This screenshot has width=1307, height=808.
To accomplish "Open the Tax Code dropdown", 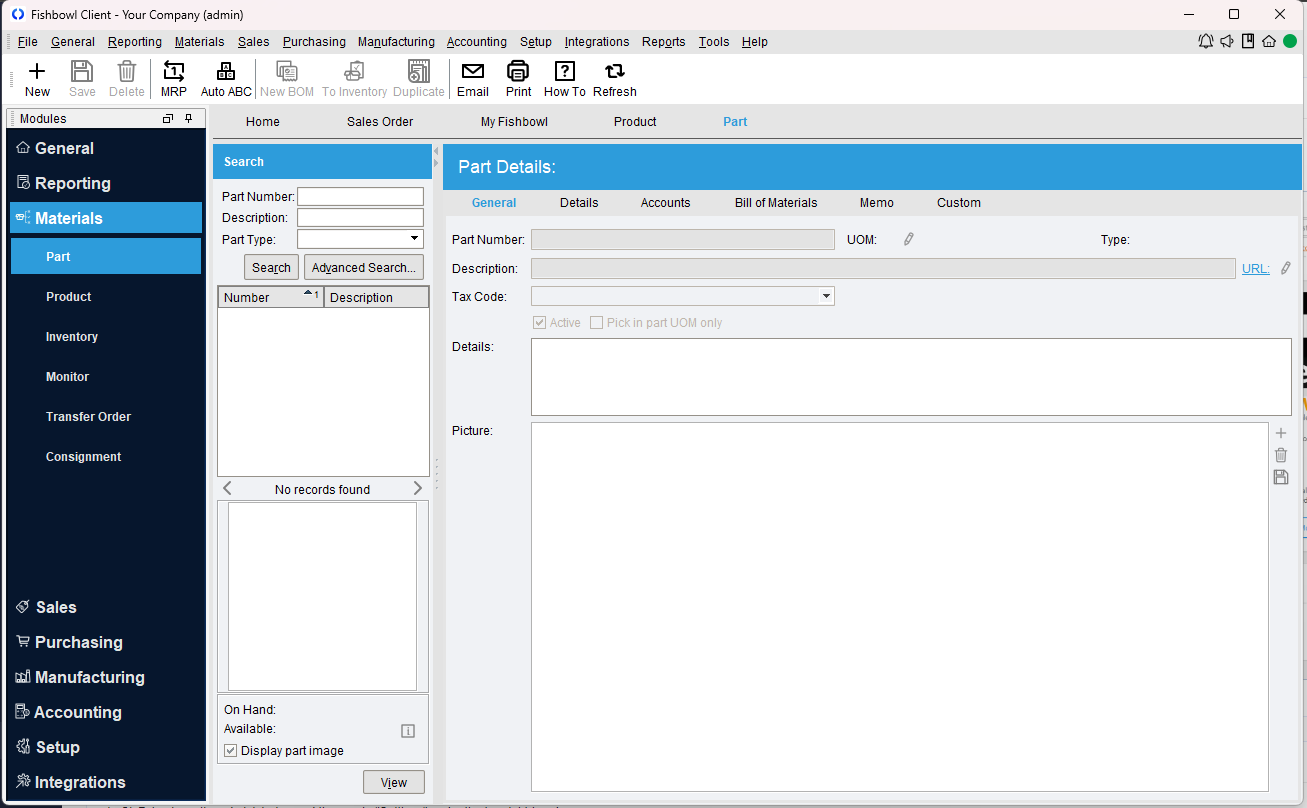I will click(826, 296).
